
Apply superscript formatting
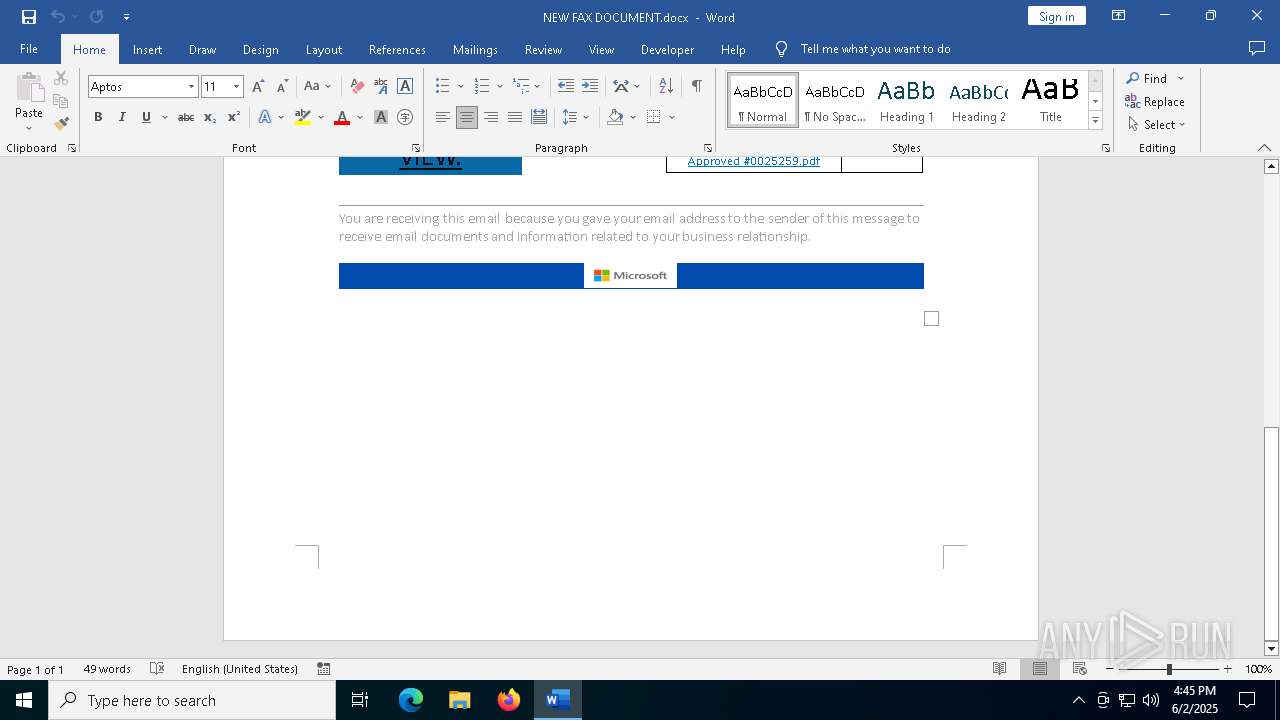tap(233, 117)
